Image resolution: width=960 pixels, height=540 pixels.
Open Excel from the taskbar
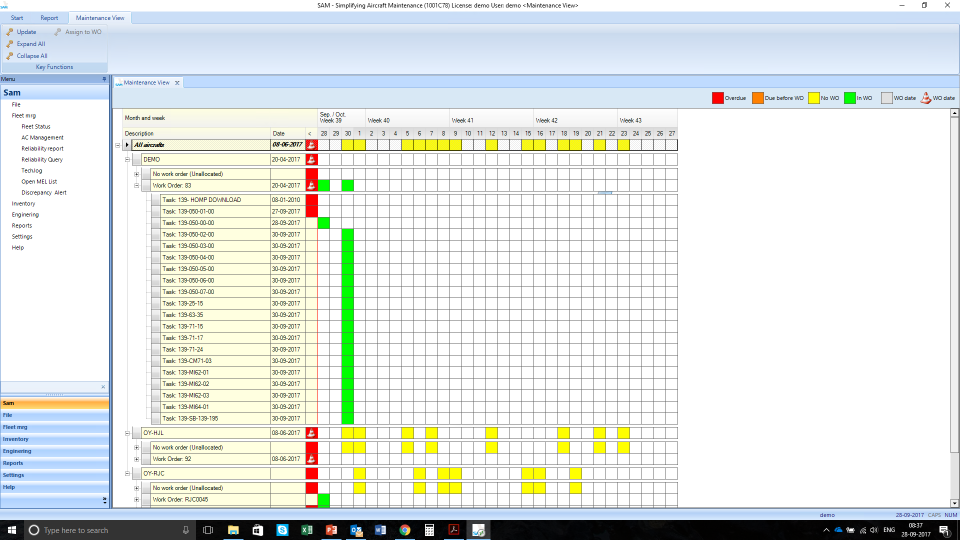[x=307, y=530]
